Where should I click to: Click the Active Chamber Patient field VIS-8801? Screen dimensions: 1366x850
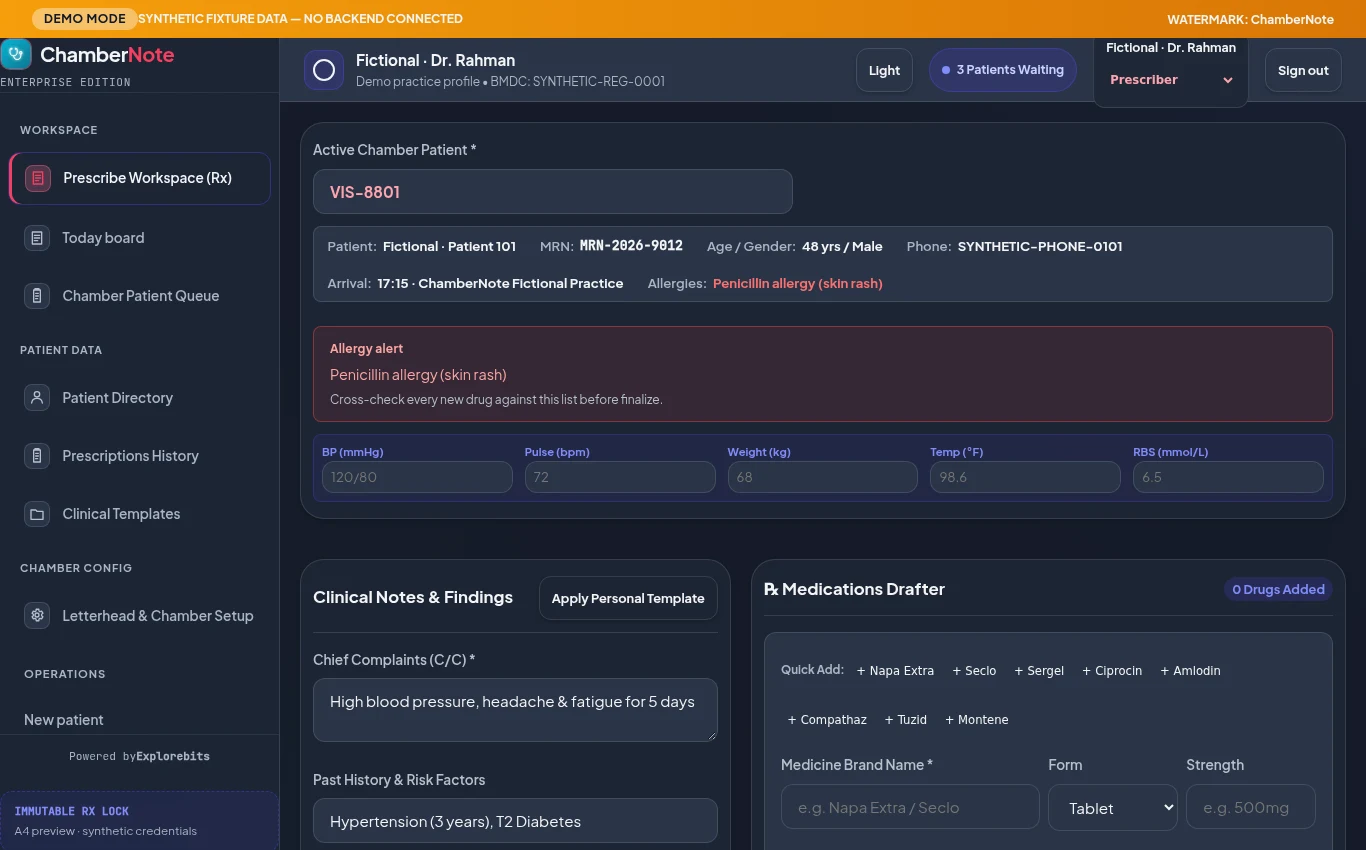point(553,192)
